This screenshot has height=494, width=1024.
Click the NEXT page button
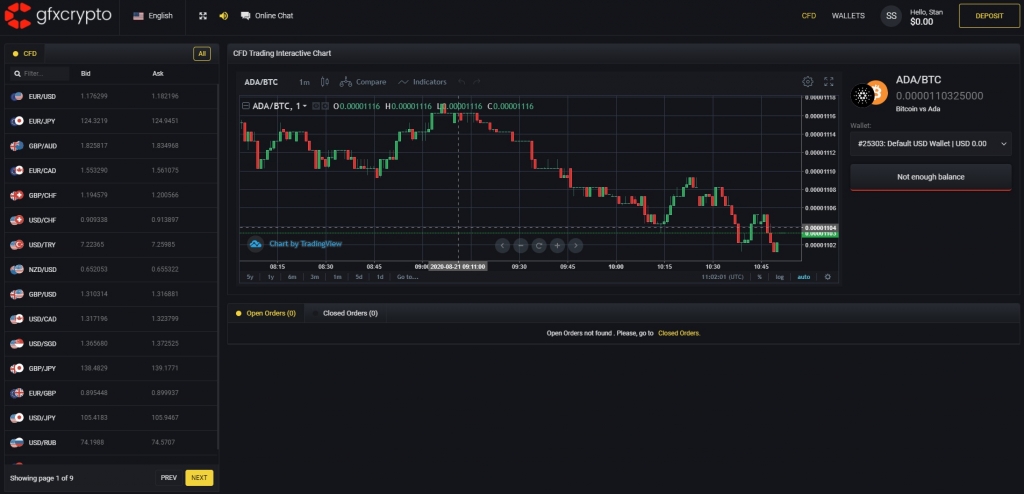[x=199, y=478]
